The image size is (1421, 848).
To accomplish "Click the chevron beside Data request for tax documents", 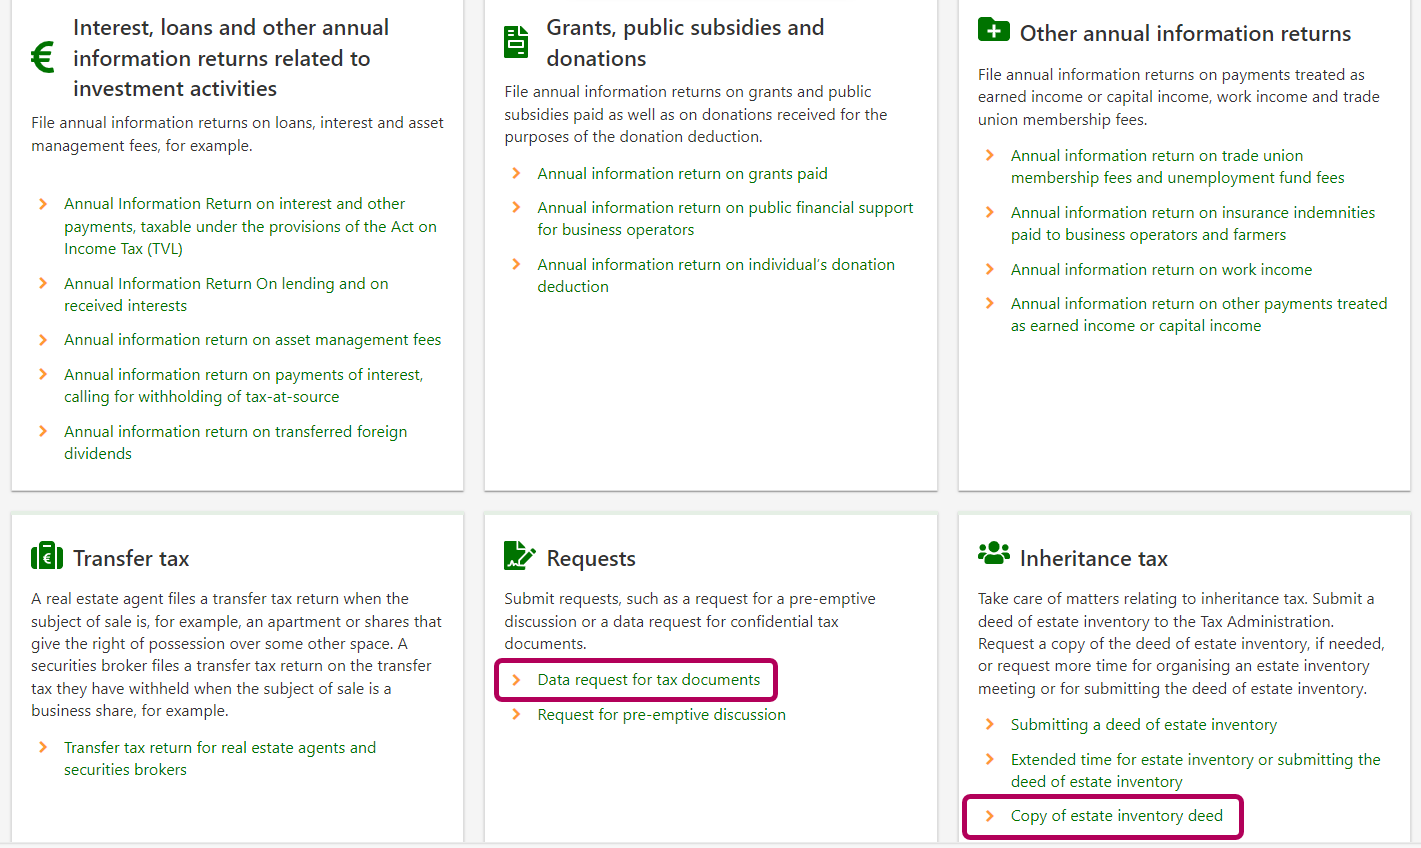I will [x=516, y=680].
